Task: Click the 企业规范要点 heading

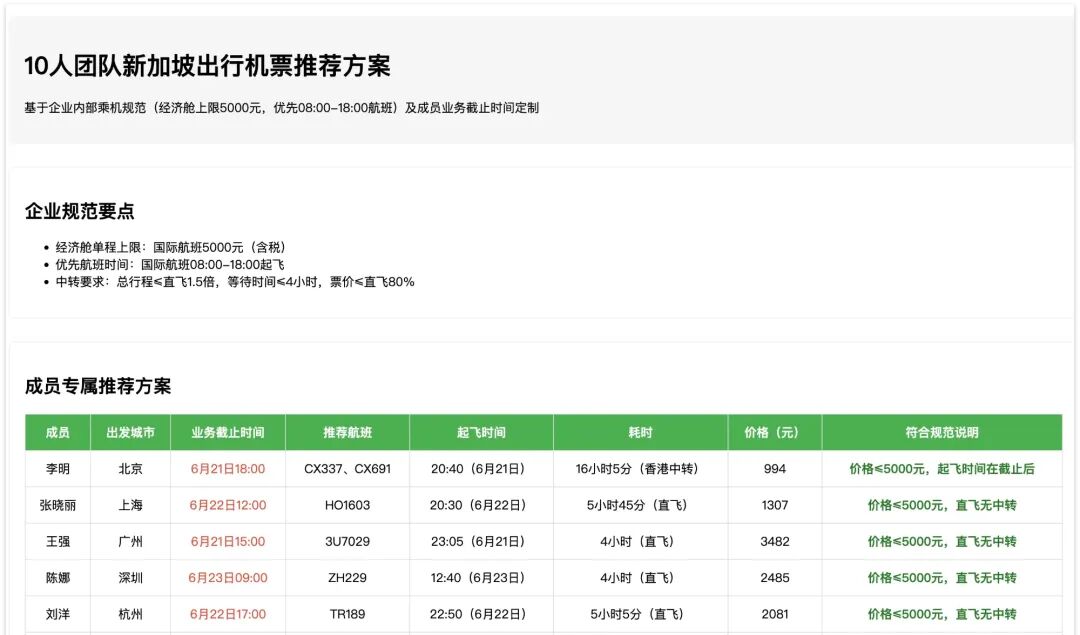Action: (79, 211)
